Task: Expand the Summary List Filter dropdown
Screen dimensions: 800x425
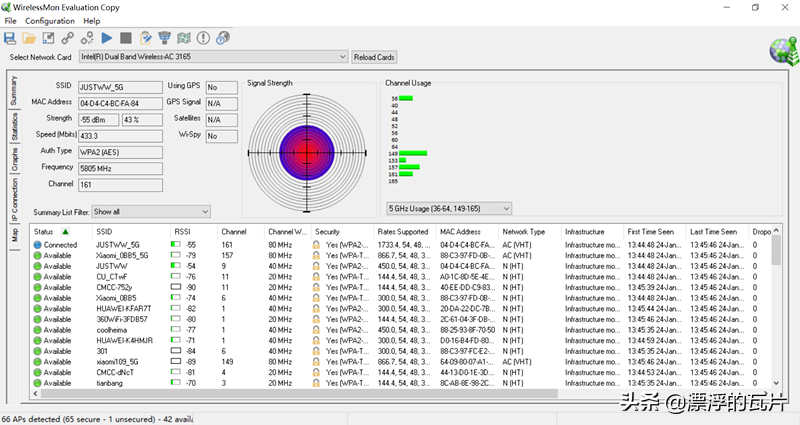Action: click(205, 211)
